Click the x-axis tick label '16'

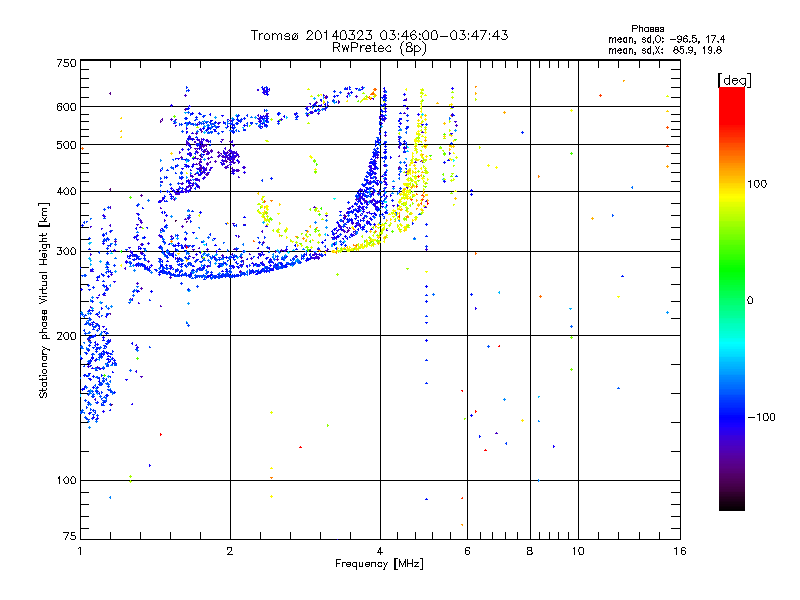[680, 551]
